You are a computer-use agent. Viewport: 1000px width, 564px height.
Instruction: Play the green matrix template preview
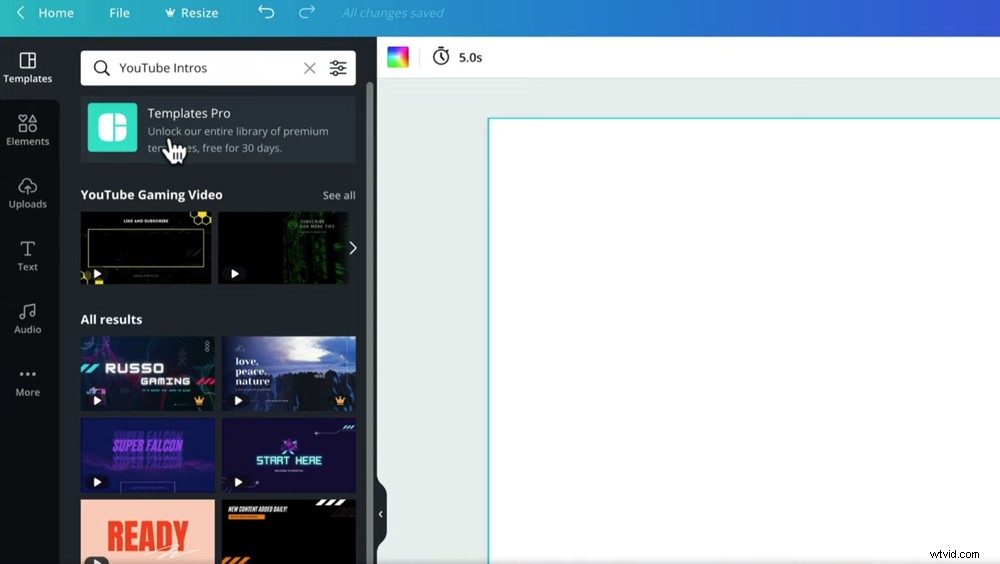point(235,274)
